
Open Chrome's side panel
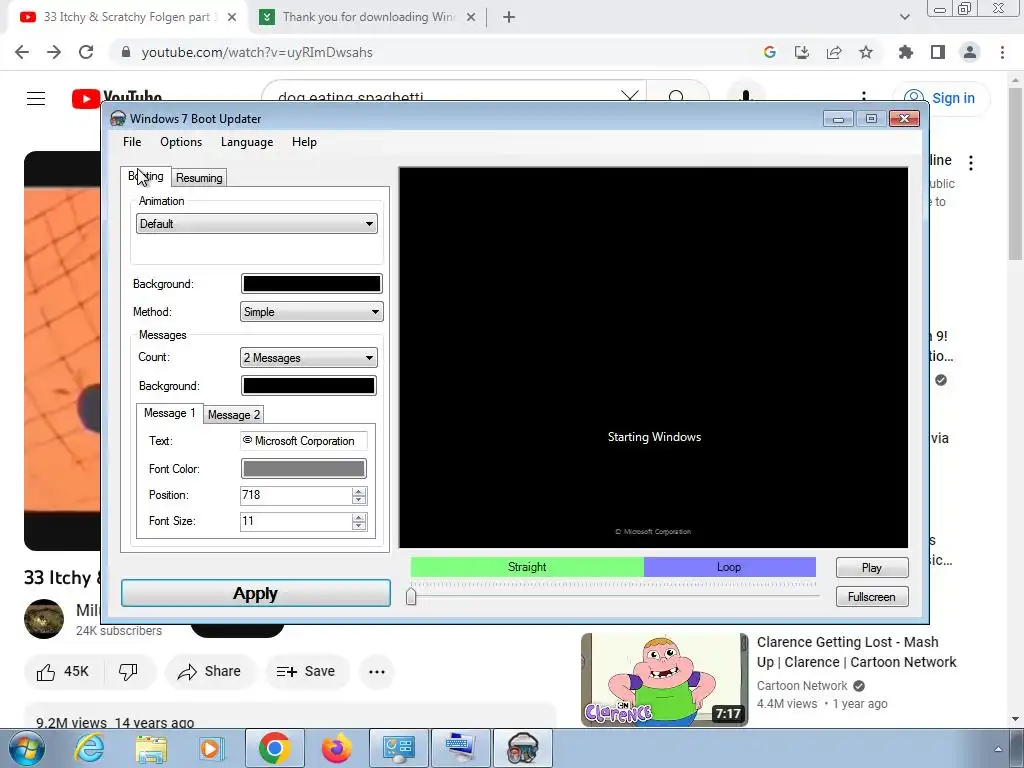click(938, 52)
